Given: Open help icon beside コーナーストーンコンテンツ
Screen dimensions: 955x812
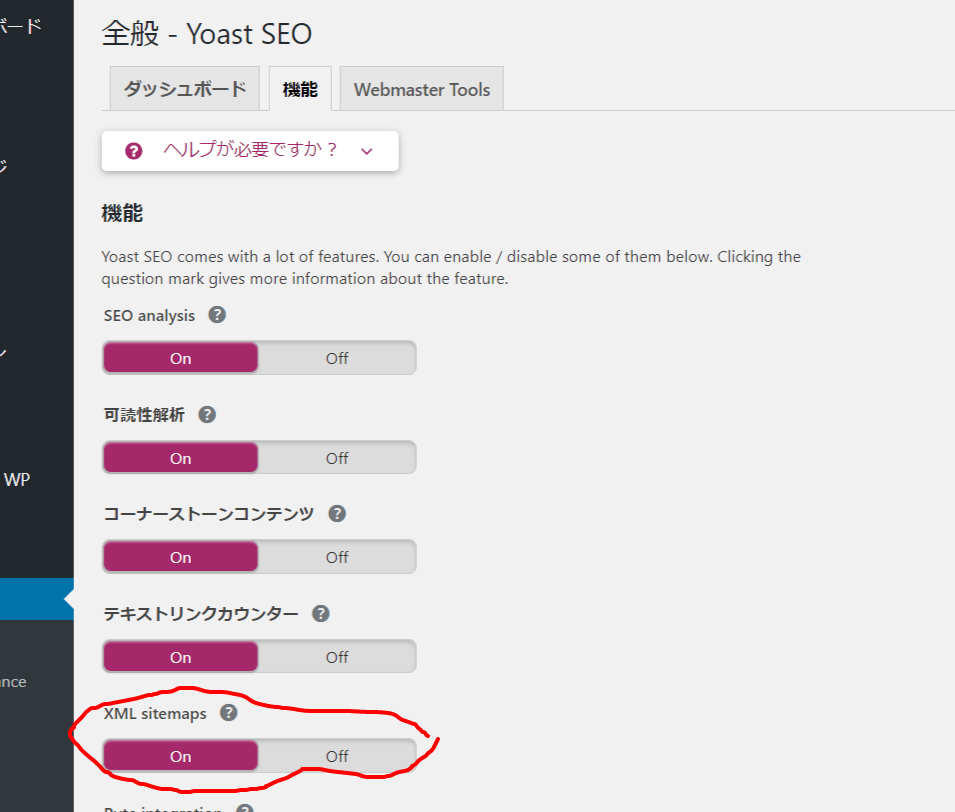Looking at the screenshot, I should [337, 514].
